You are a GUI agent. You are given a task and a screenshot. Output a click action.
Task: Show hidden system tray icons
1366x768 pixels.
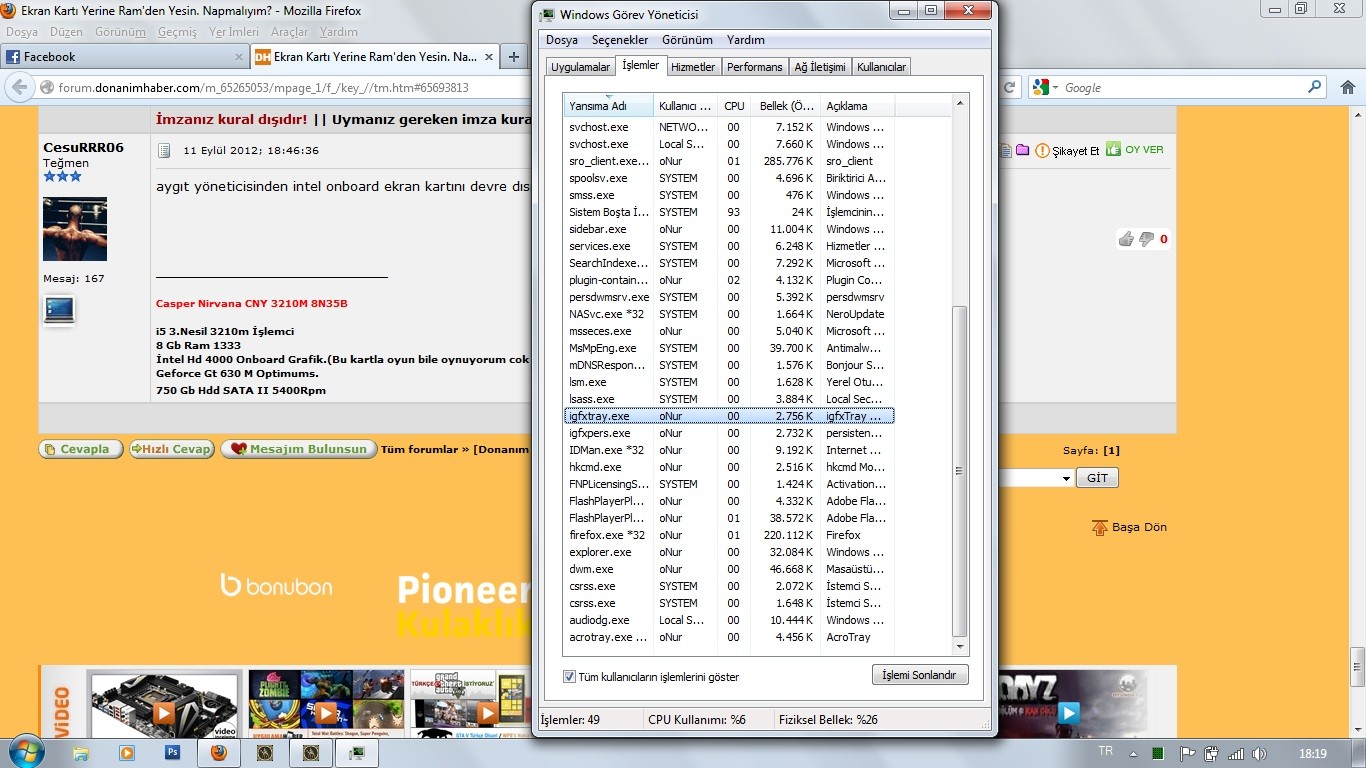[x=1132, y=753]
